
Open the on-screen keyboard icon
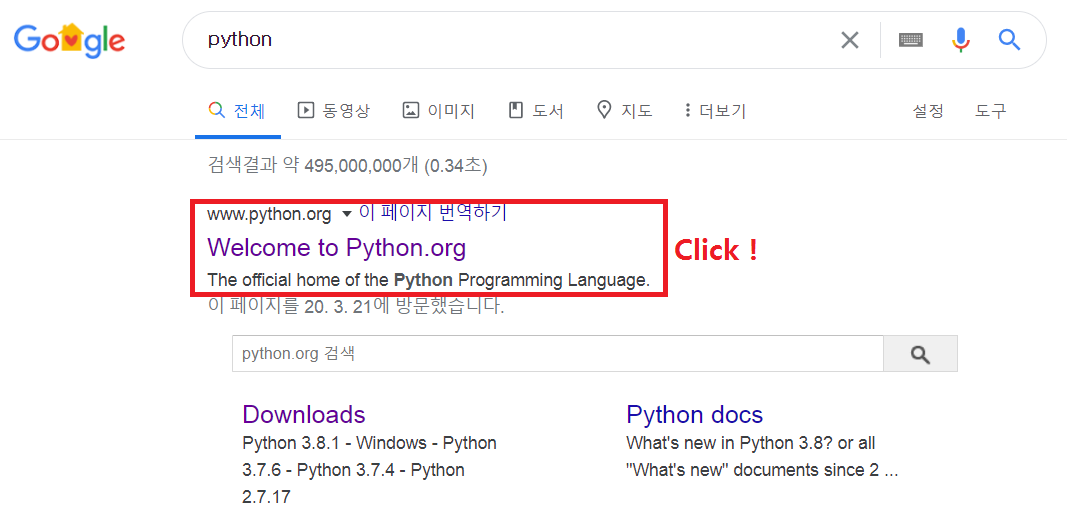[x=910, y=40]
